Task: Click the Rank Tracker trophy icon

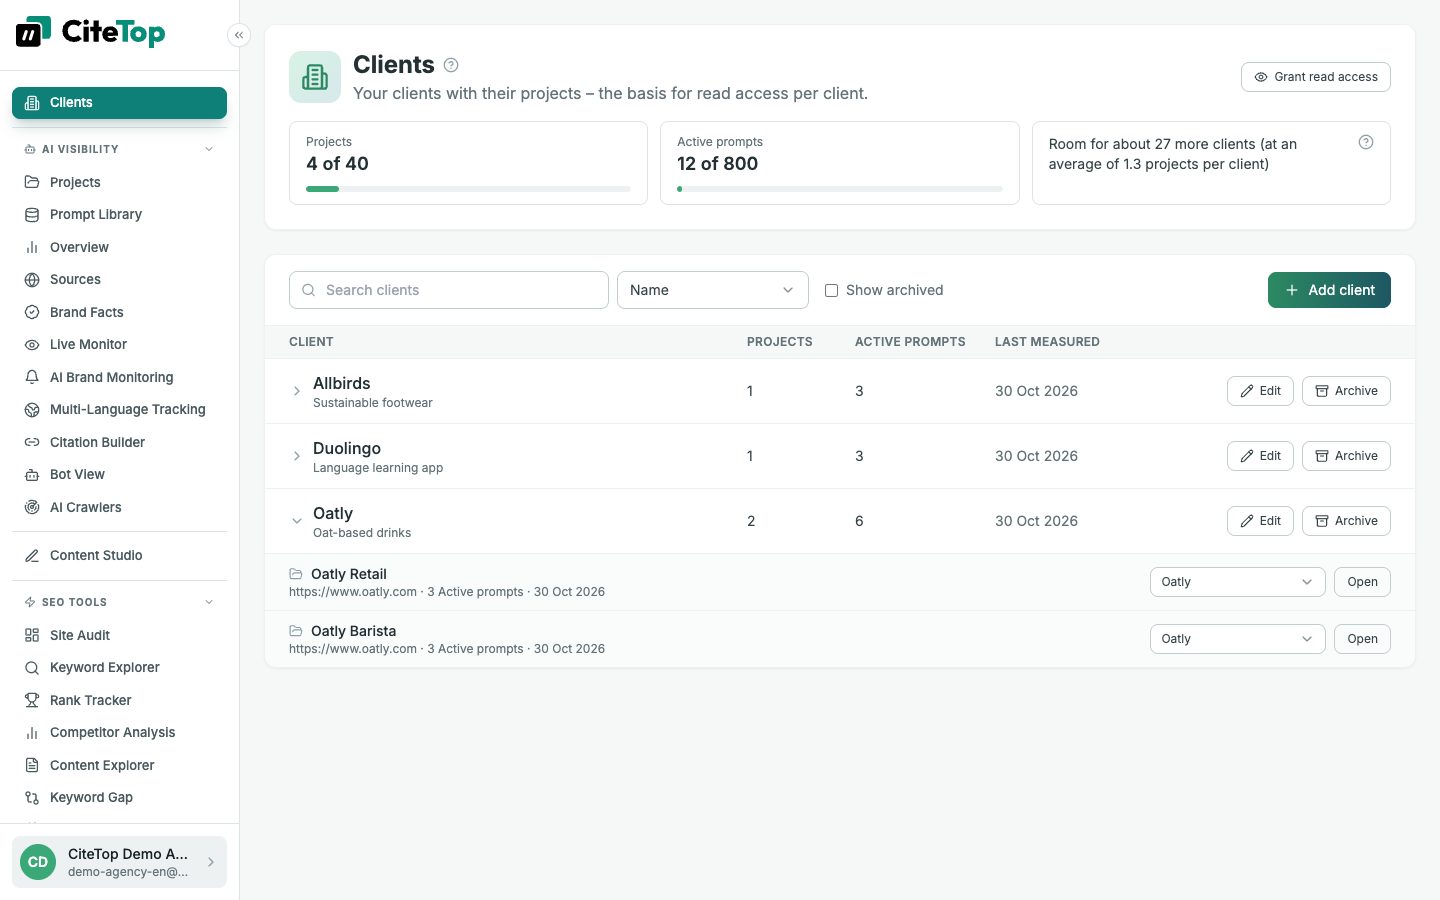Action: (32, 700)
